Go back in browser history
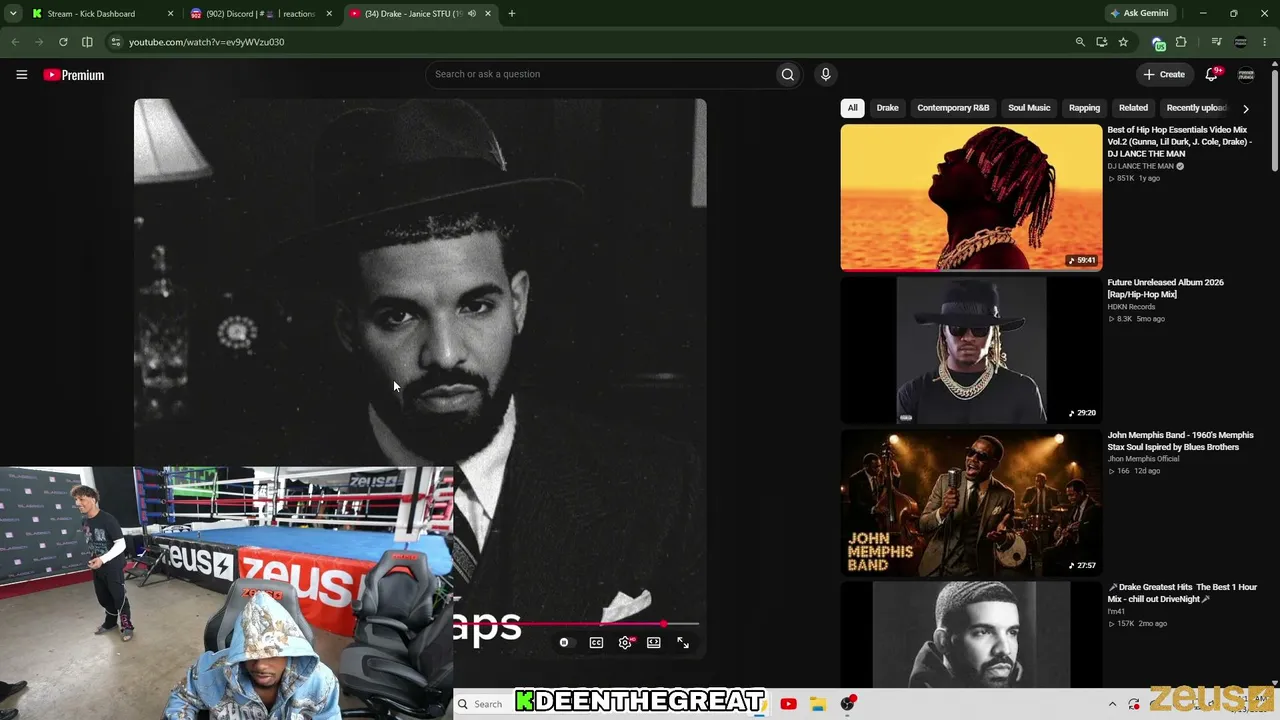The image size is (1280, 720). [15, 42]
